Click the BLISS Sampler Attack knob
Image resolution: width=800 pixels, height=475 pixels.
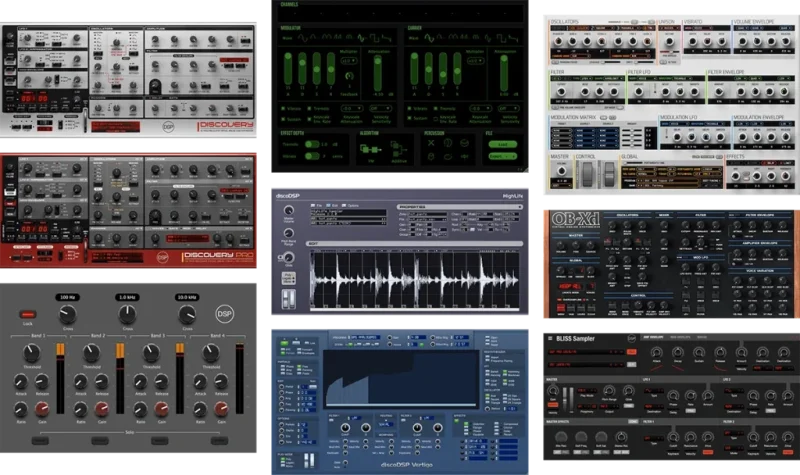(657, 352)
